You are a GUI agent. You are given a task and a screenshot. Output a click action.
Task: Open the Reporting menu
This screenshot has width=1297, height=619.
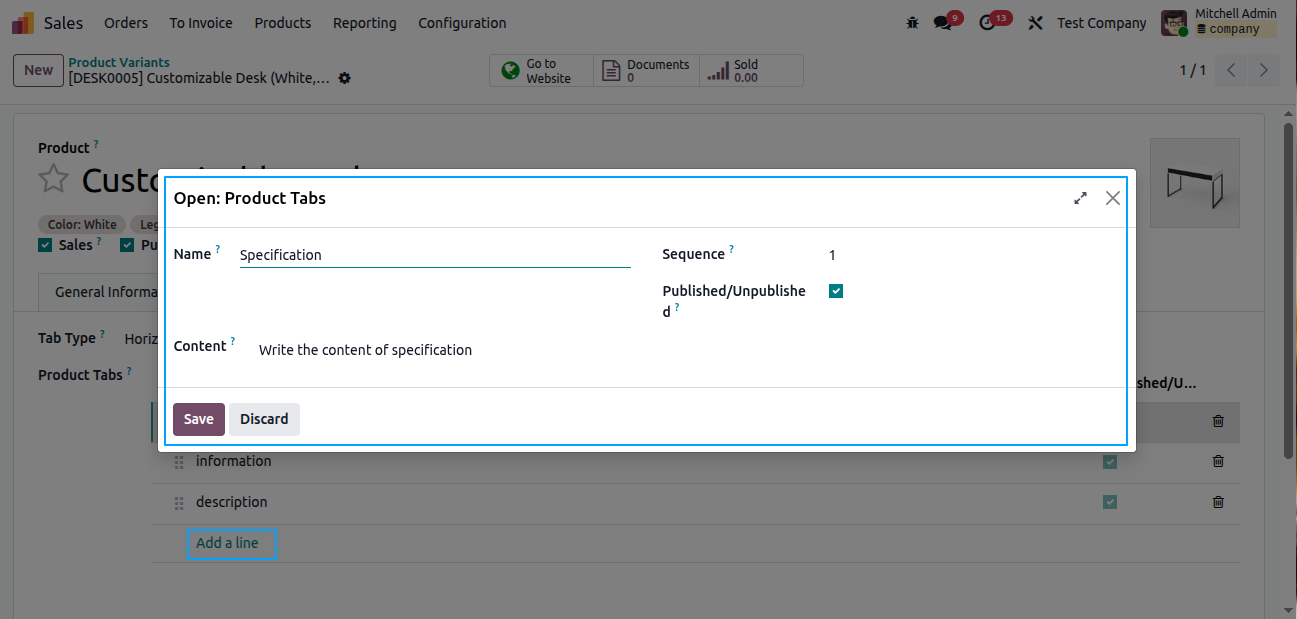pos(364,23)
